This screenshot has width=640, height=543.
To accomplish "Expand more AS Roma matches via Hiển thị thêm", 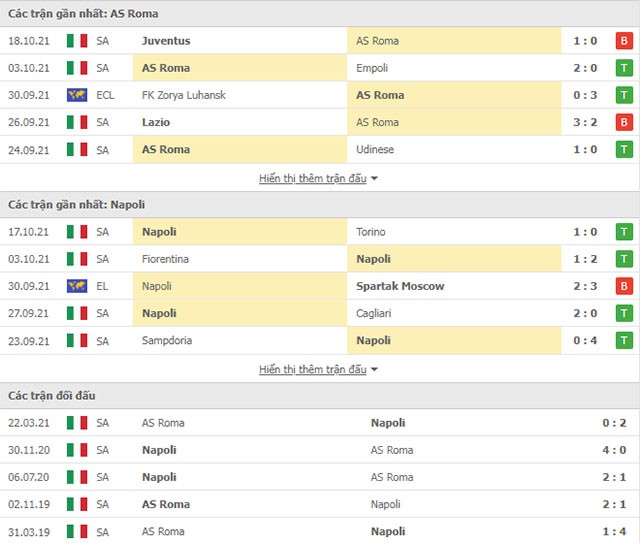I will (x=313, y=178).
